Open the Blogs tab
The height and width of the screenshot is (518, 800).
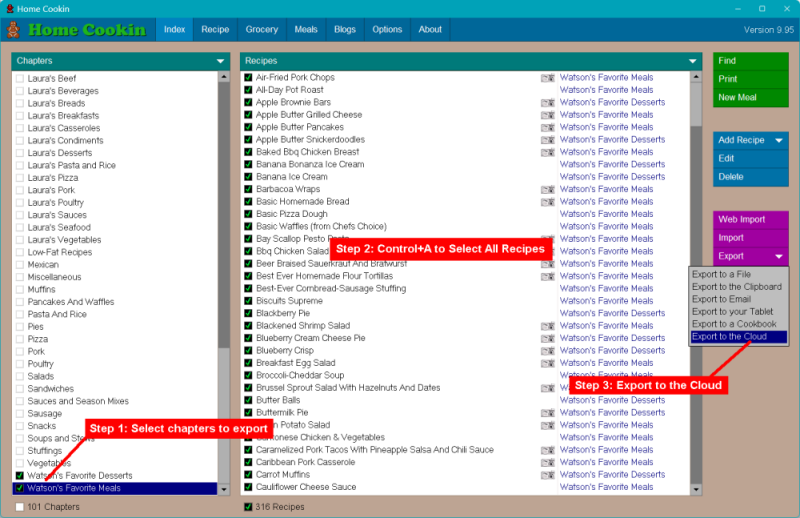click(345, 30)
